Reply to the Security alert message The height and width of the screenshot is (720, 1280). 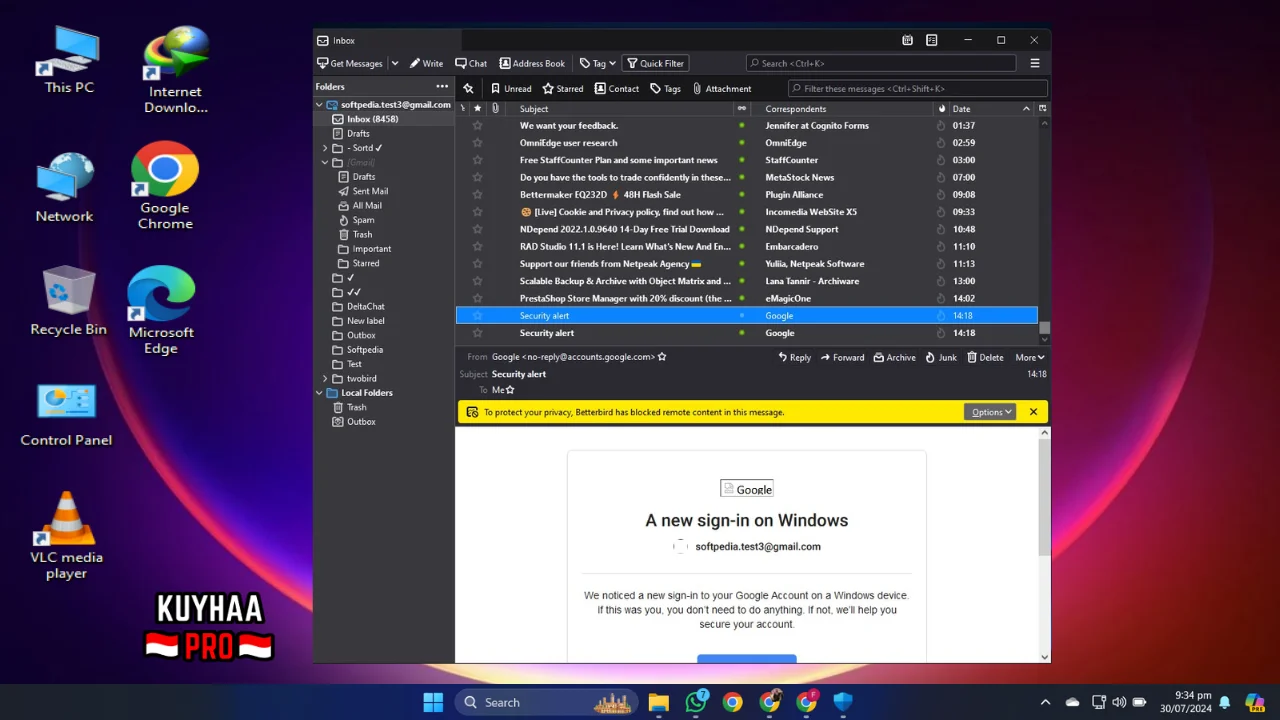(x=794, y=357)
